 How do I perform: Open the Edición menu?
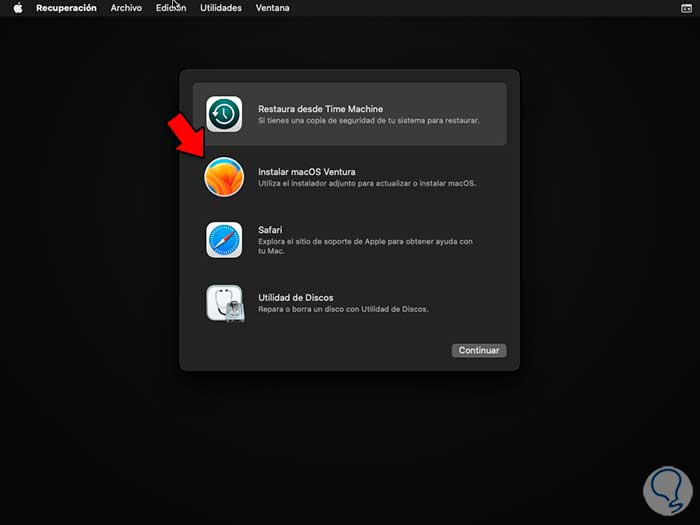click(x=171, y=8)
